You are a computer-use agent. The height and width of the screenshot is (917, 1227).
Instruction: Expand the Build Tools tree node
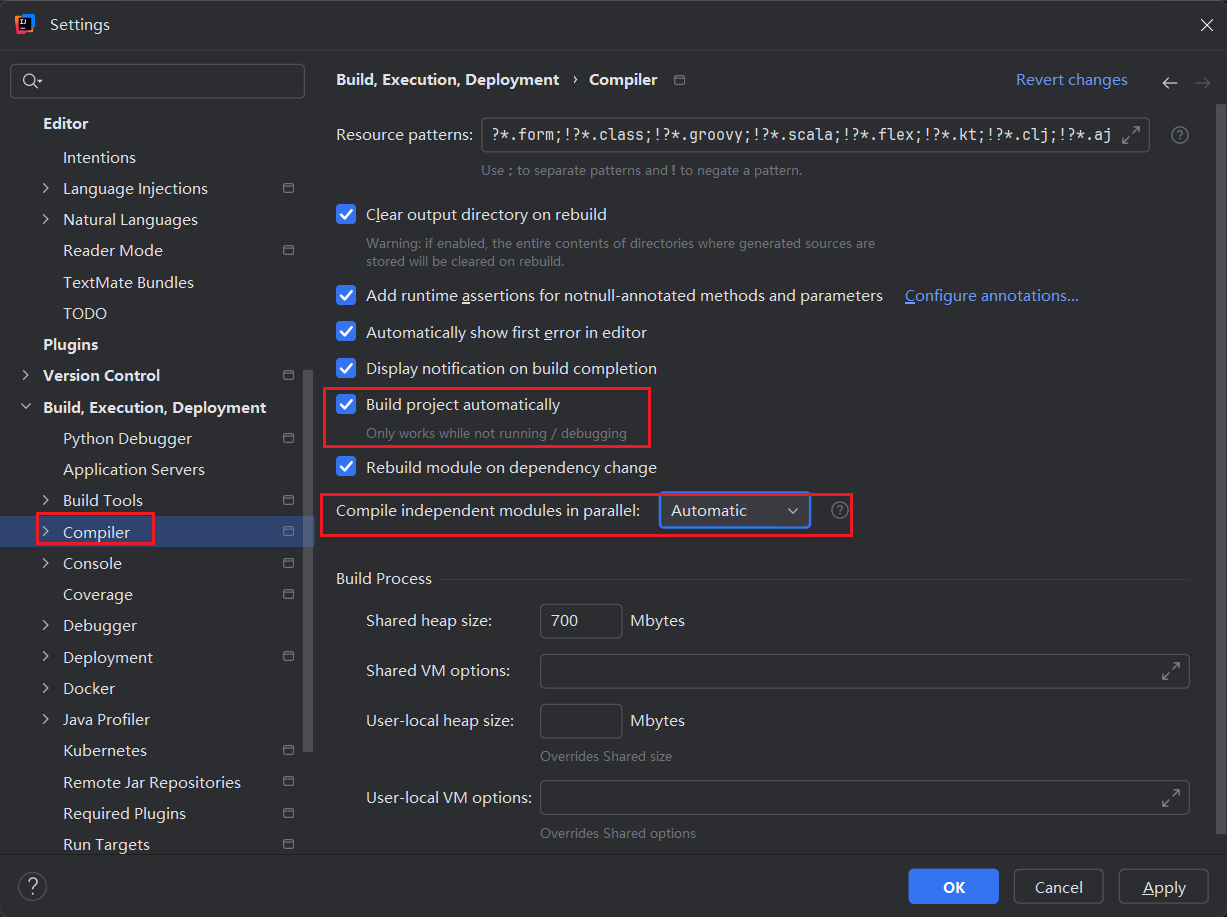click(x=46, y=500)
